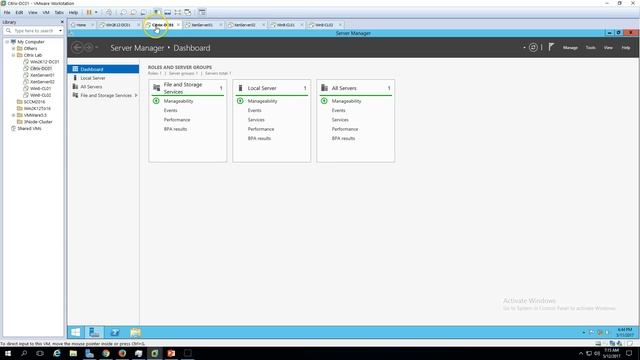640x360 pixels.
Task: Expand File and Storage Services arrow
Action: tap(136, 95)
